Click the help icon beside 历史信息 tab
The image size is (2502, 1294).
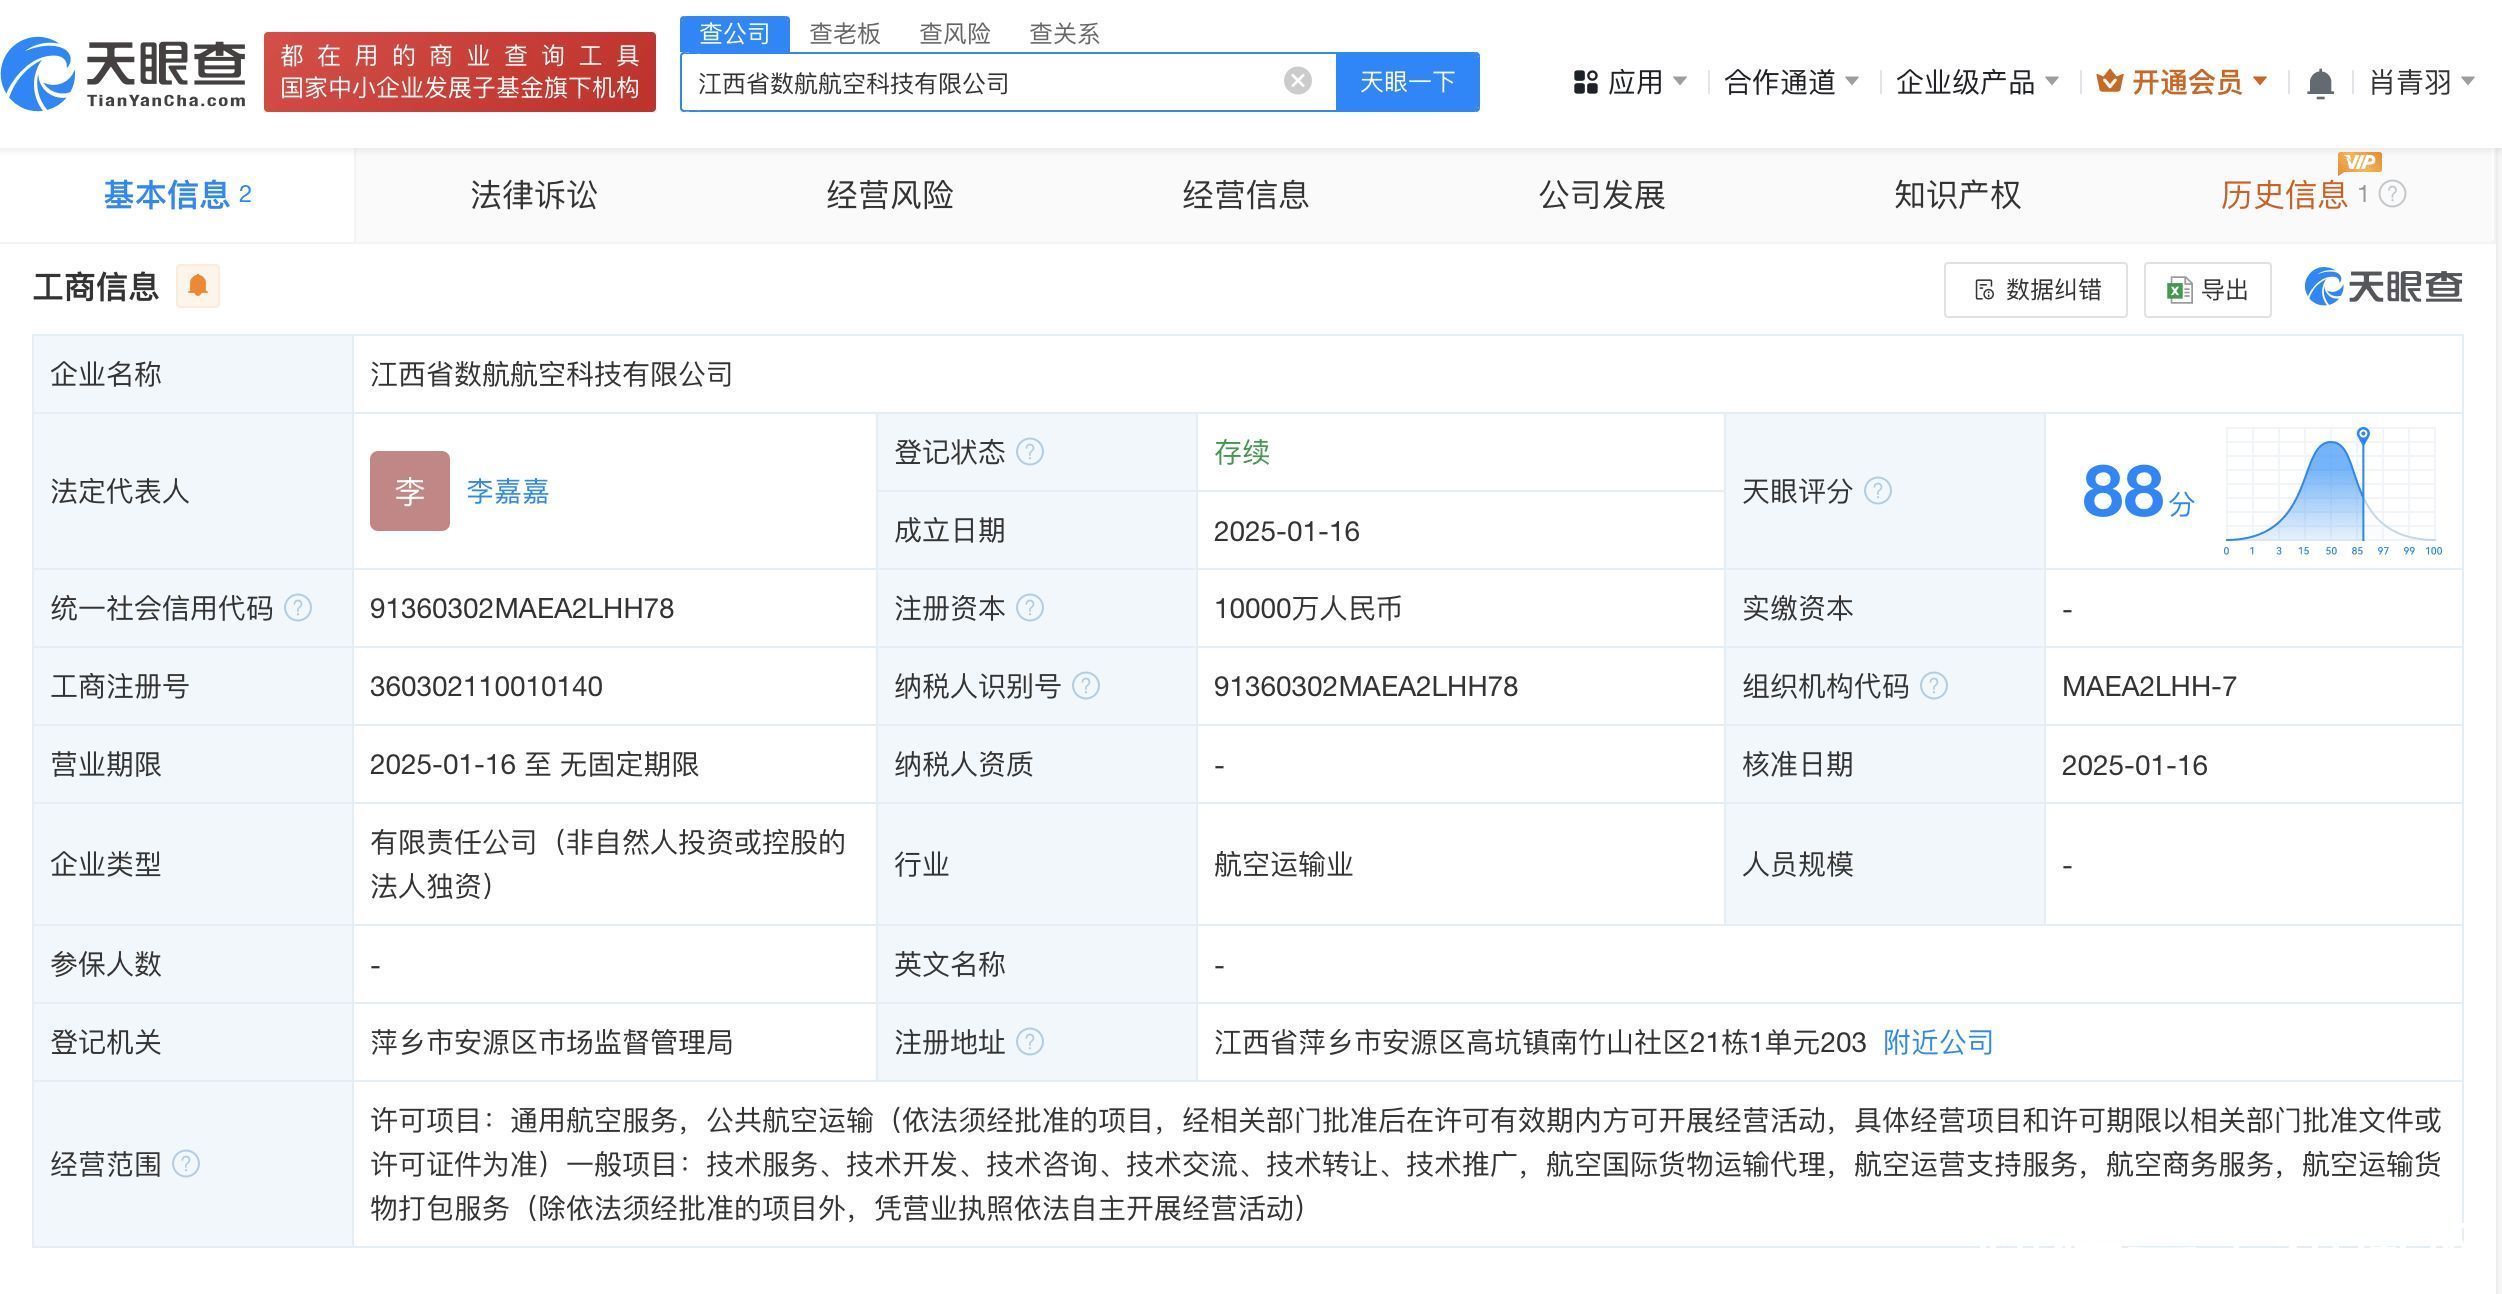[x=2392, y=194]
